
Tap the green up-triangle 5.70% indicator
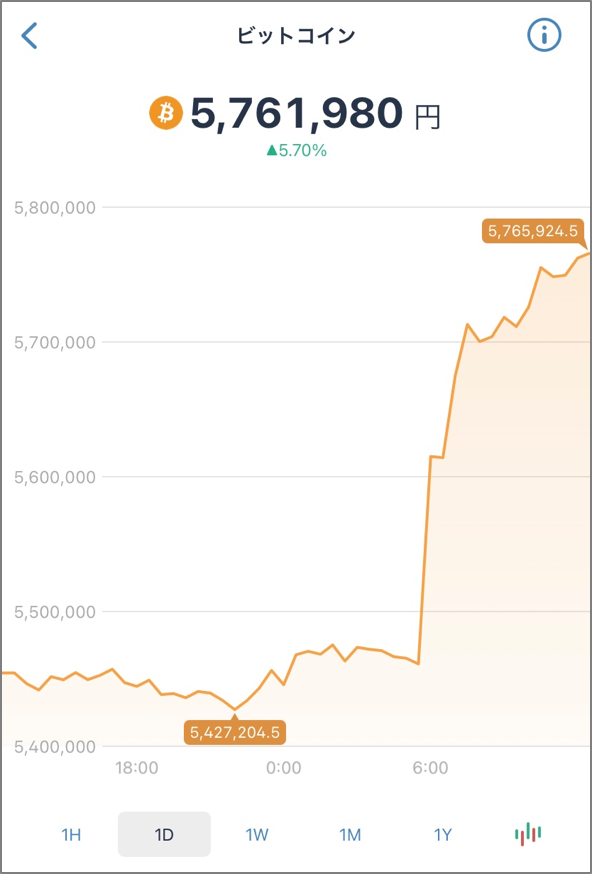296,150
